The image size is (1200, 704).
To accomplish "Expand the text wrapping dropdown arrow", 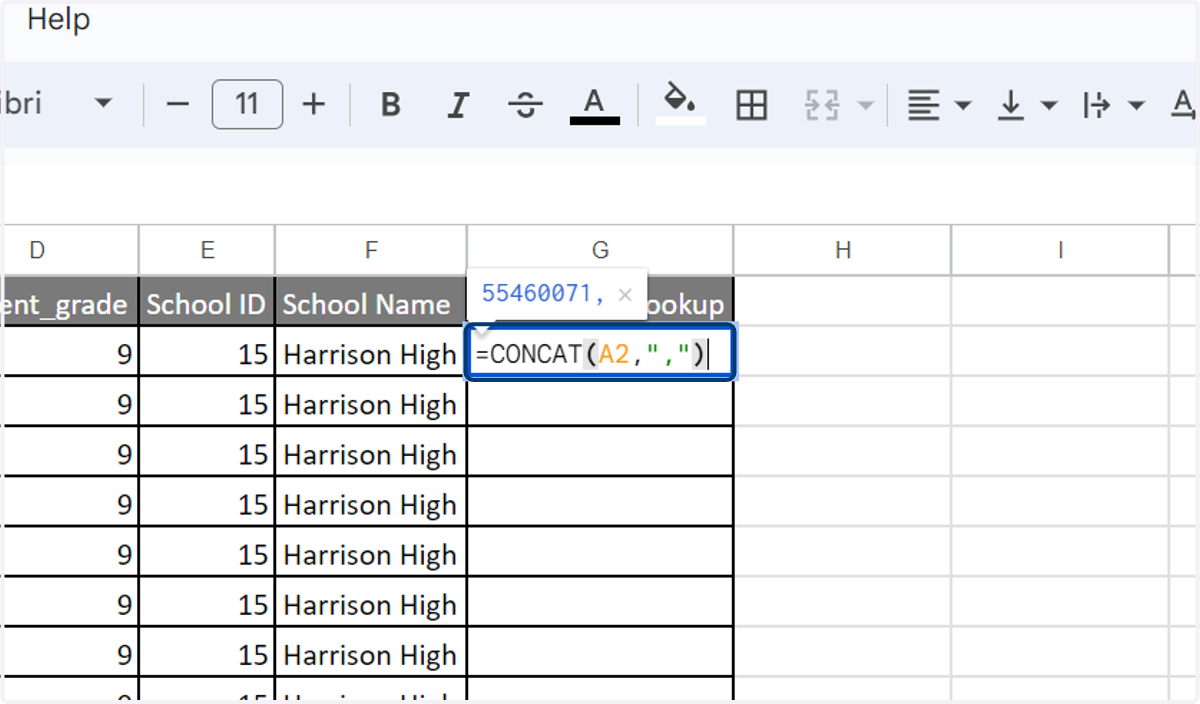I will click(x=1136, y=105).
